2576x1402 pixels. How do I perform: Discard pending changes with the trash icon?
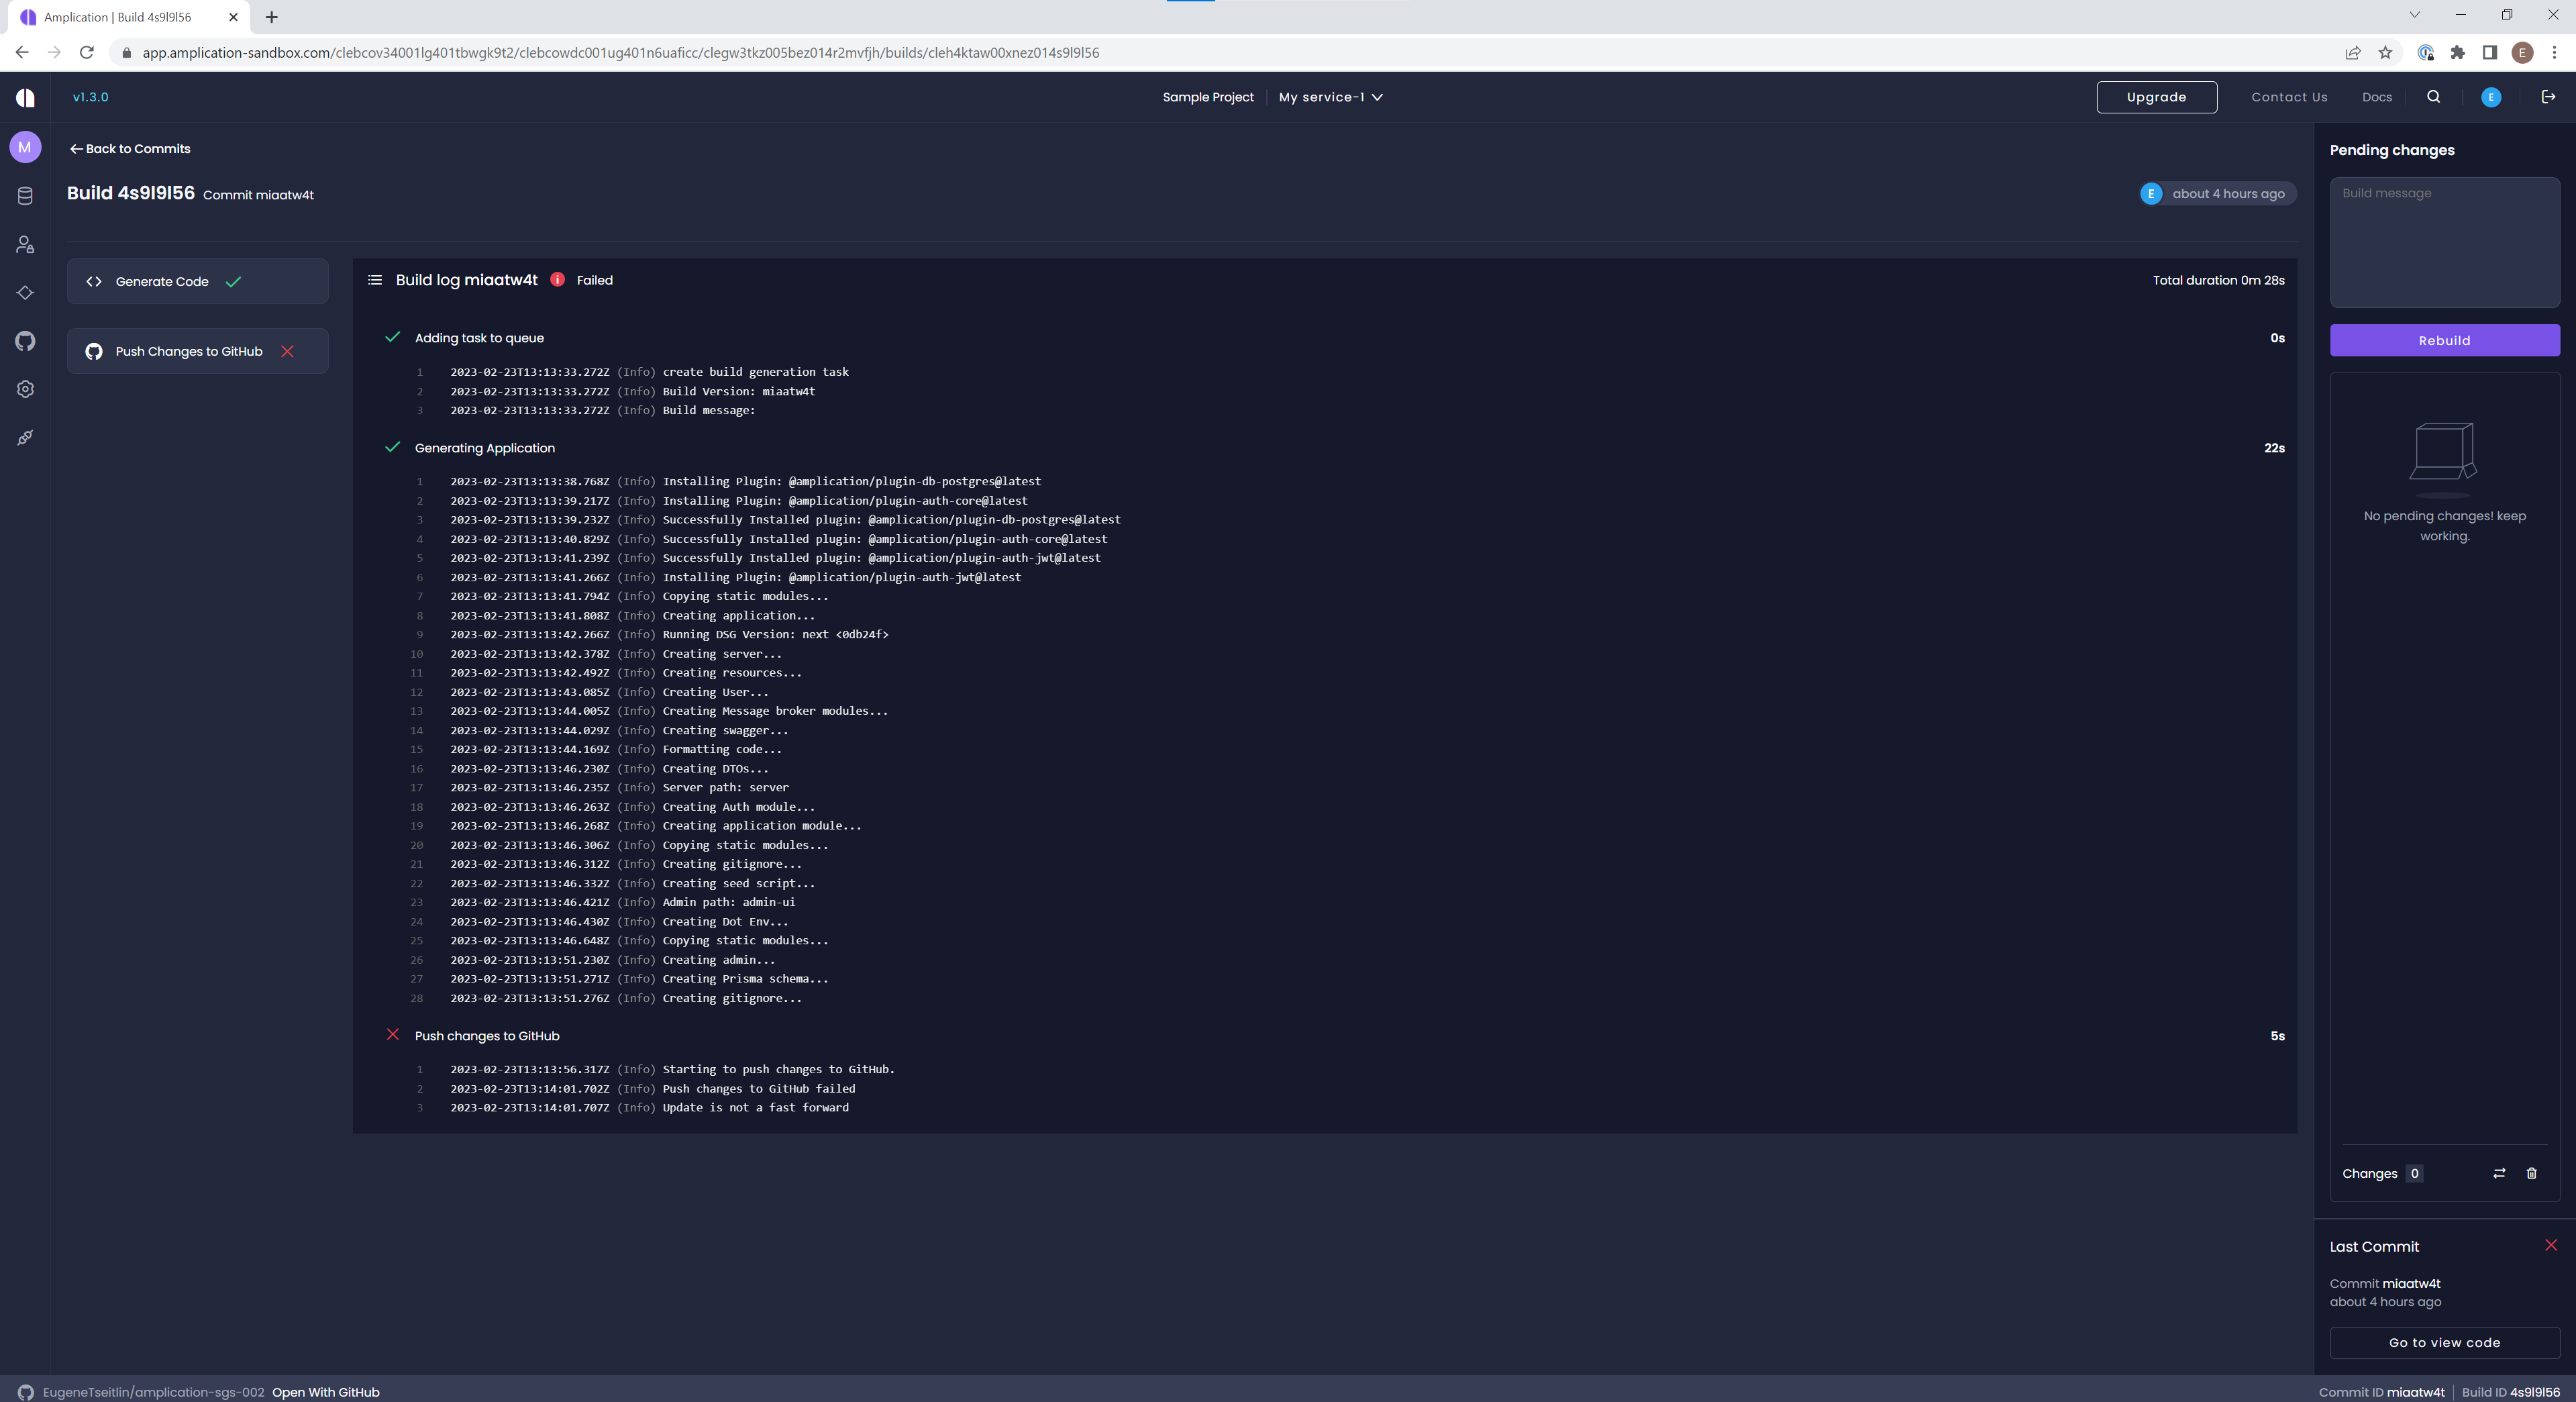pyautogui.click(x=2531, y=1174)
